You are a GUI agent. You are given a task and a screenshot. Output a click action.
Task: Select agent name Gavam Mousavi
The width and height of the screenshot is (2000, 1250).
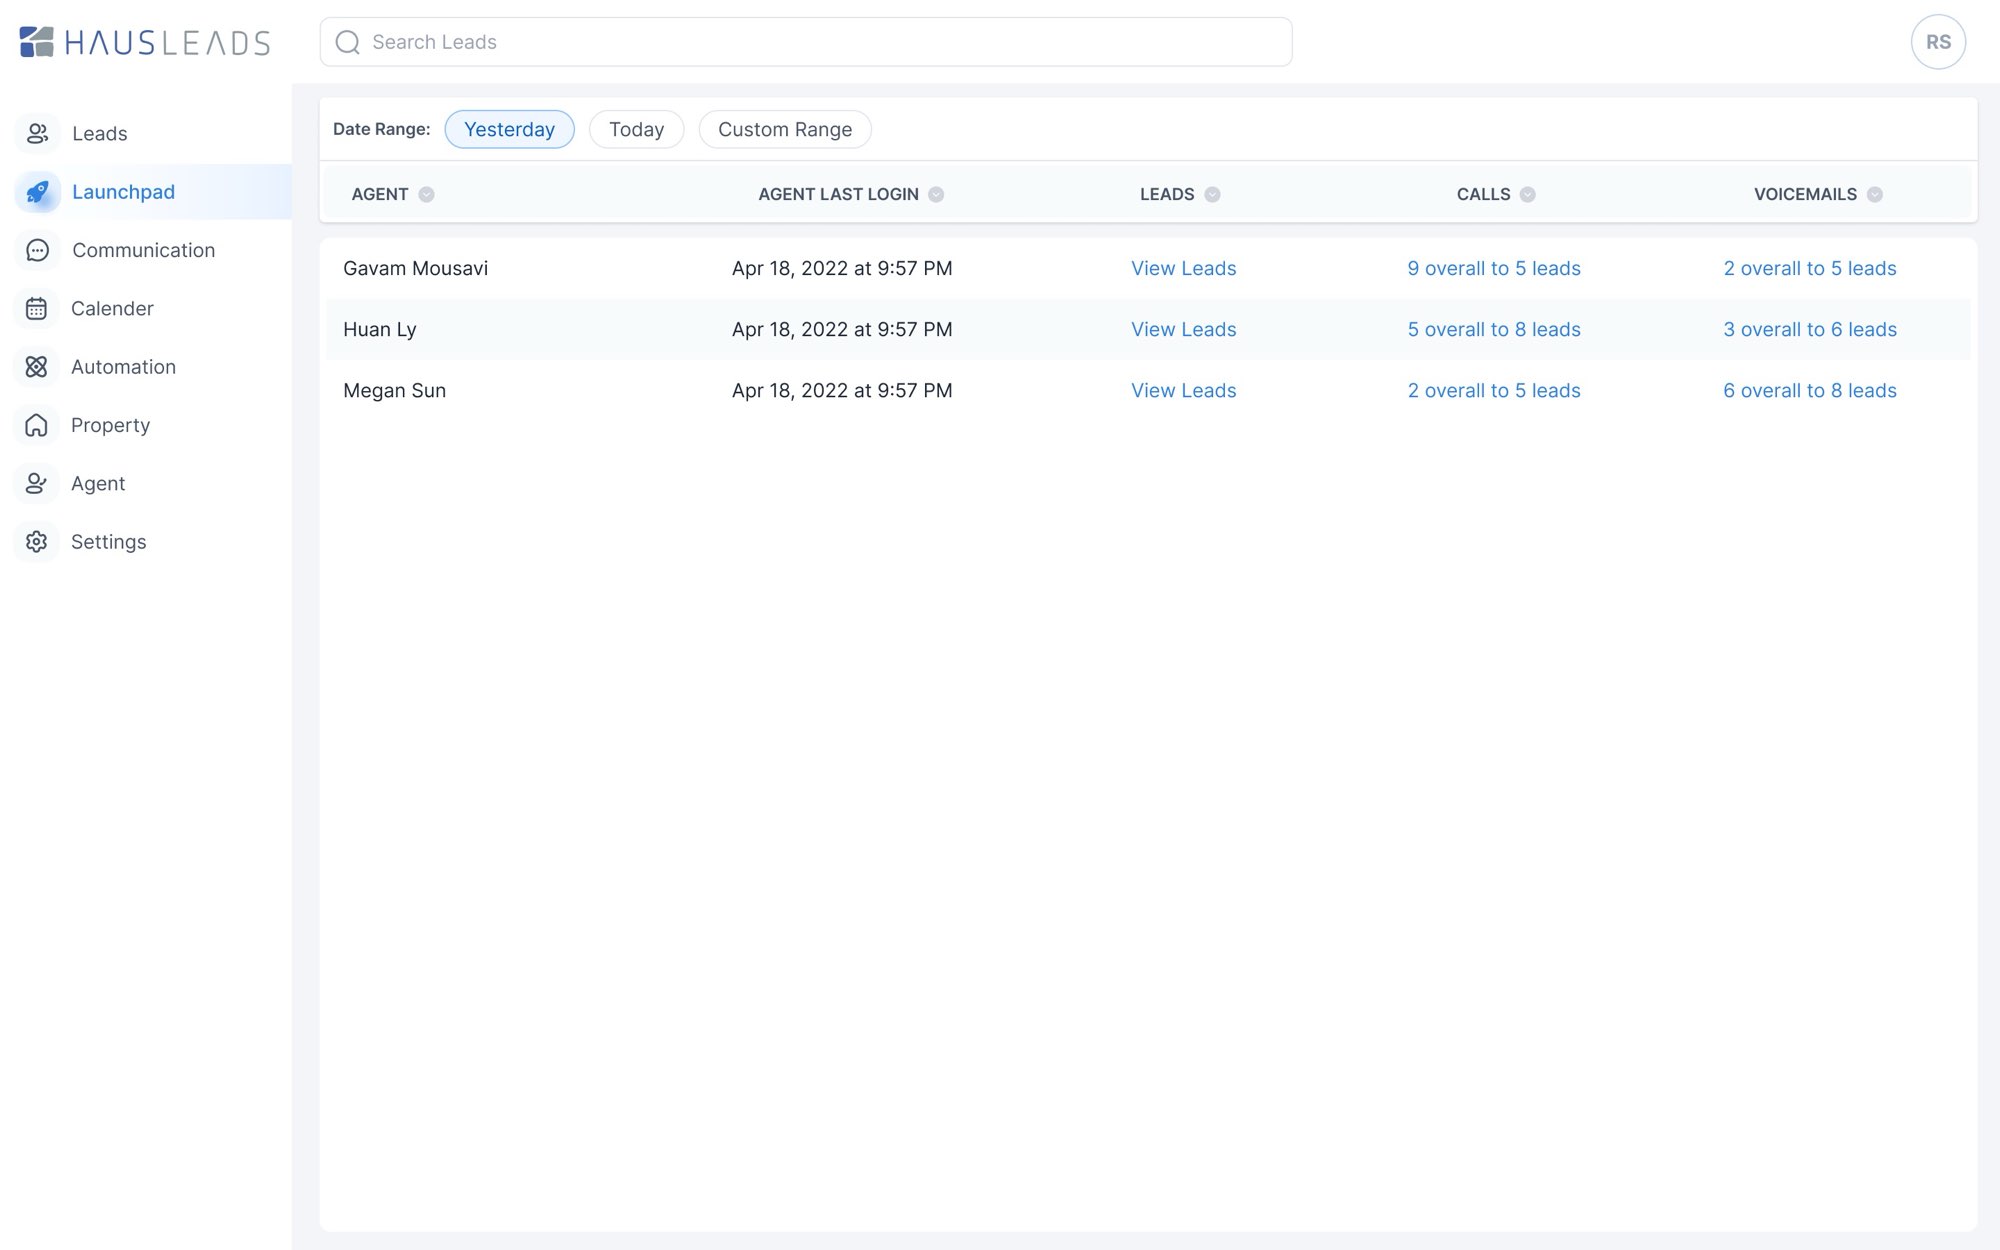pyautogui.click(x=415, y=268)
